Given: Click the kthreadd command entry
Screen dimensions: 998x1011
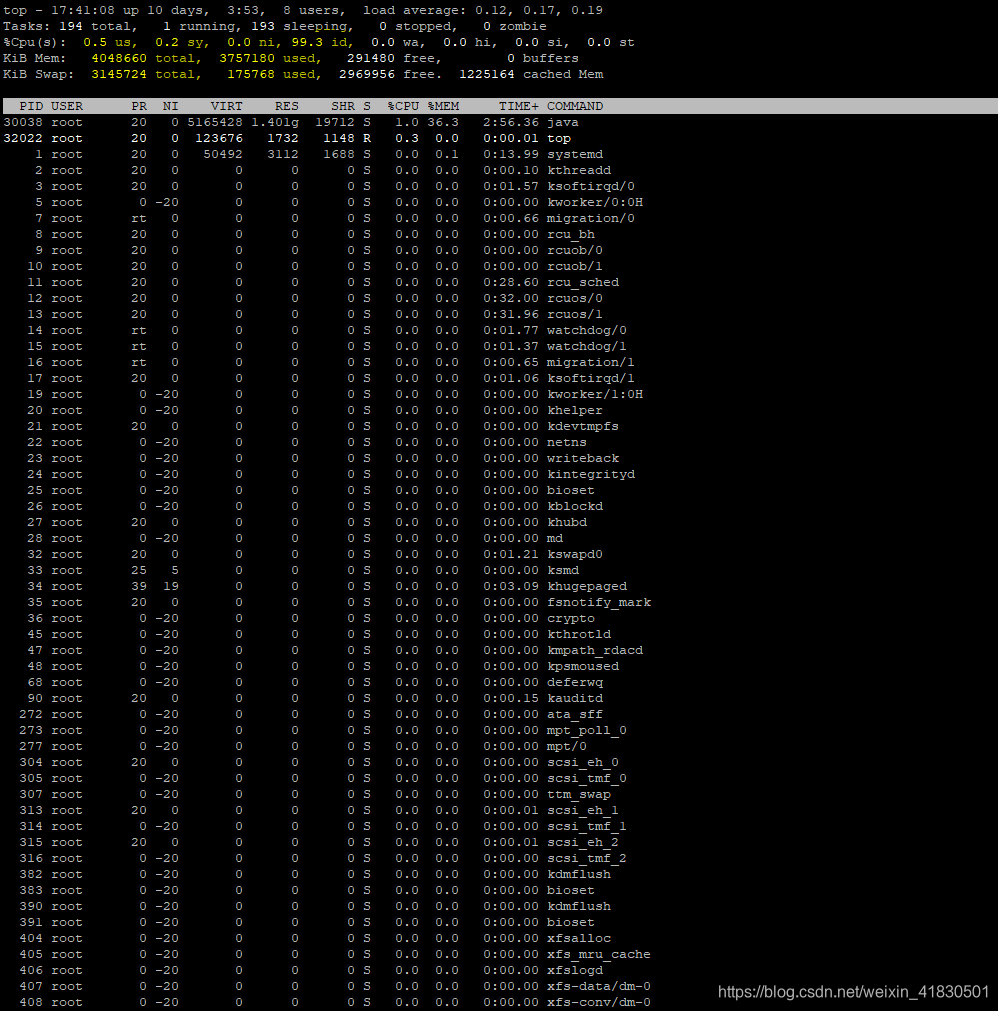Looking at the screenshot, I should pyautogui.click(x=579, y=170).
